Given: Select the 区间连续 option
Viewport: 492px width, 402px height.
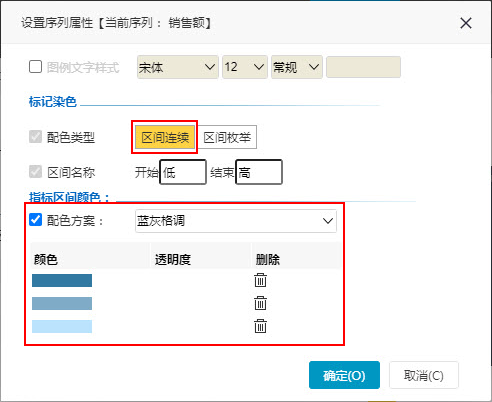Looking at the screenshot, I should pos(165,137).
